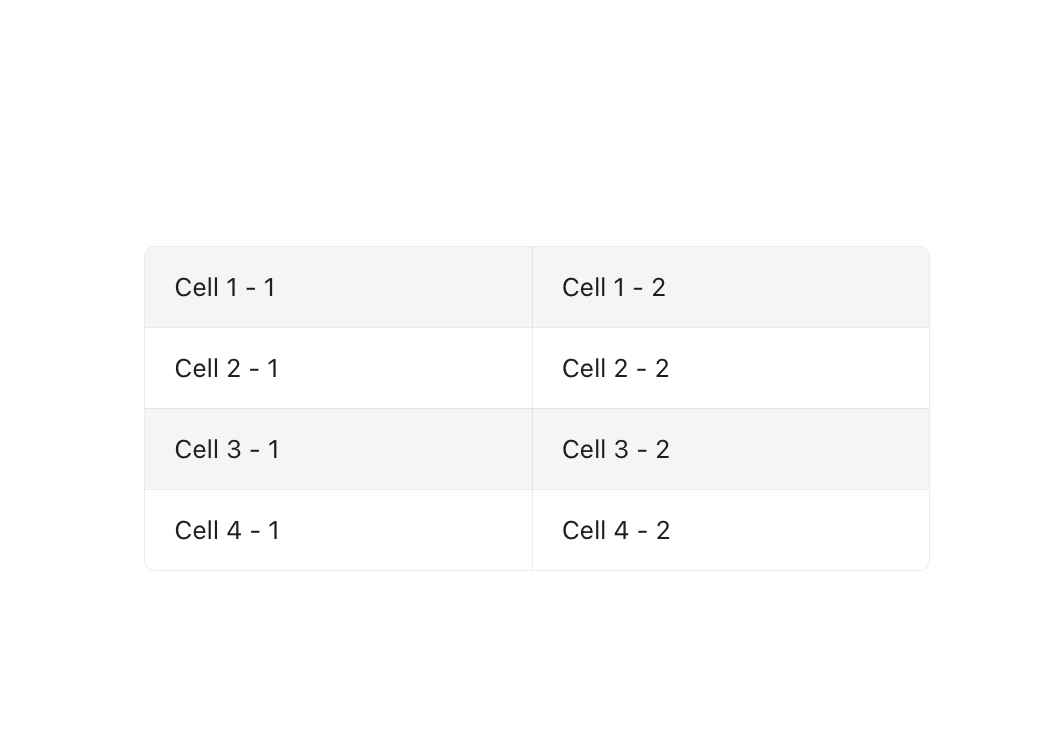Click the border line between rows three and four
The image size is (1064, 748).
(x=537, y=489)
